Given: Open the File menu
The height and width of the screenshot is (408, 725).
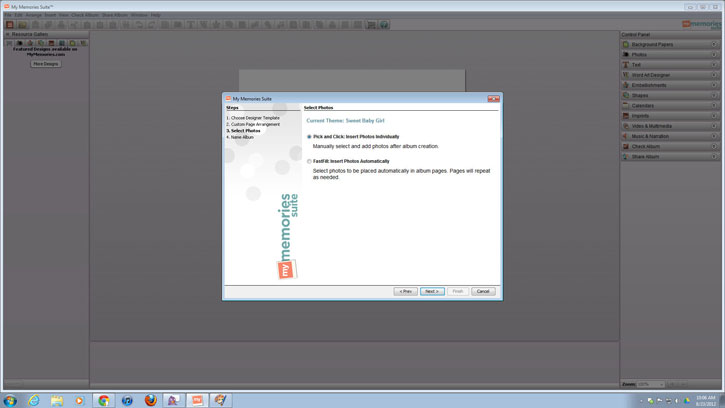Looking at the screenshot, I should pos(8,15).
